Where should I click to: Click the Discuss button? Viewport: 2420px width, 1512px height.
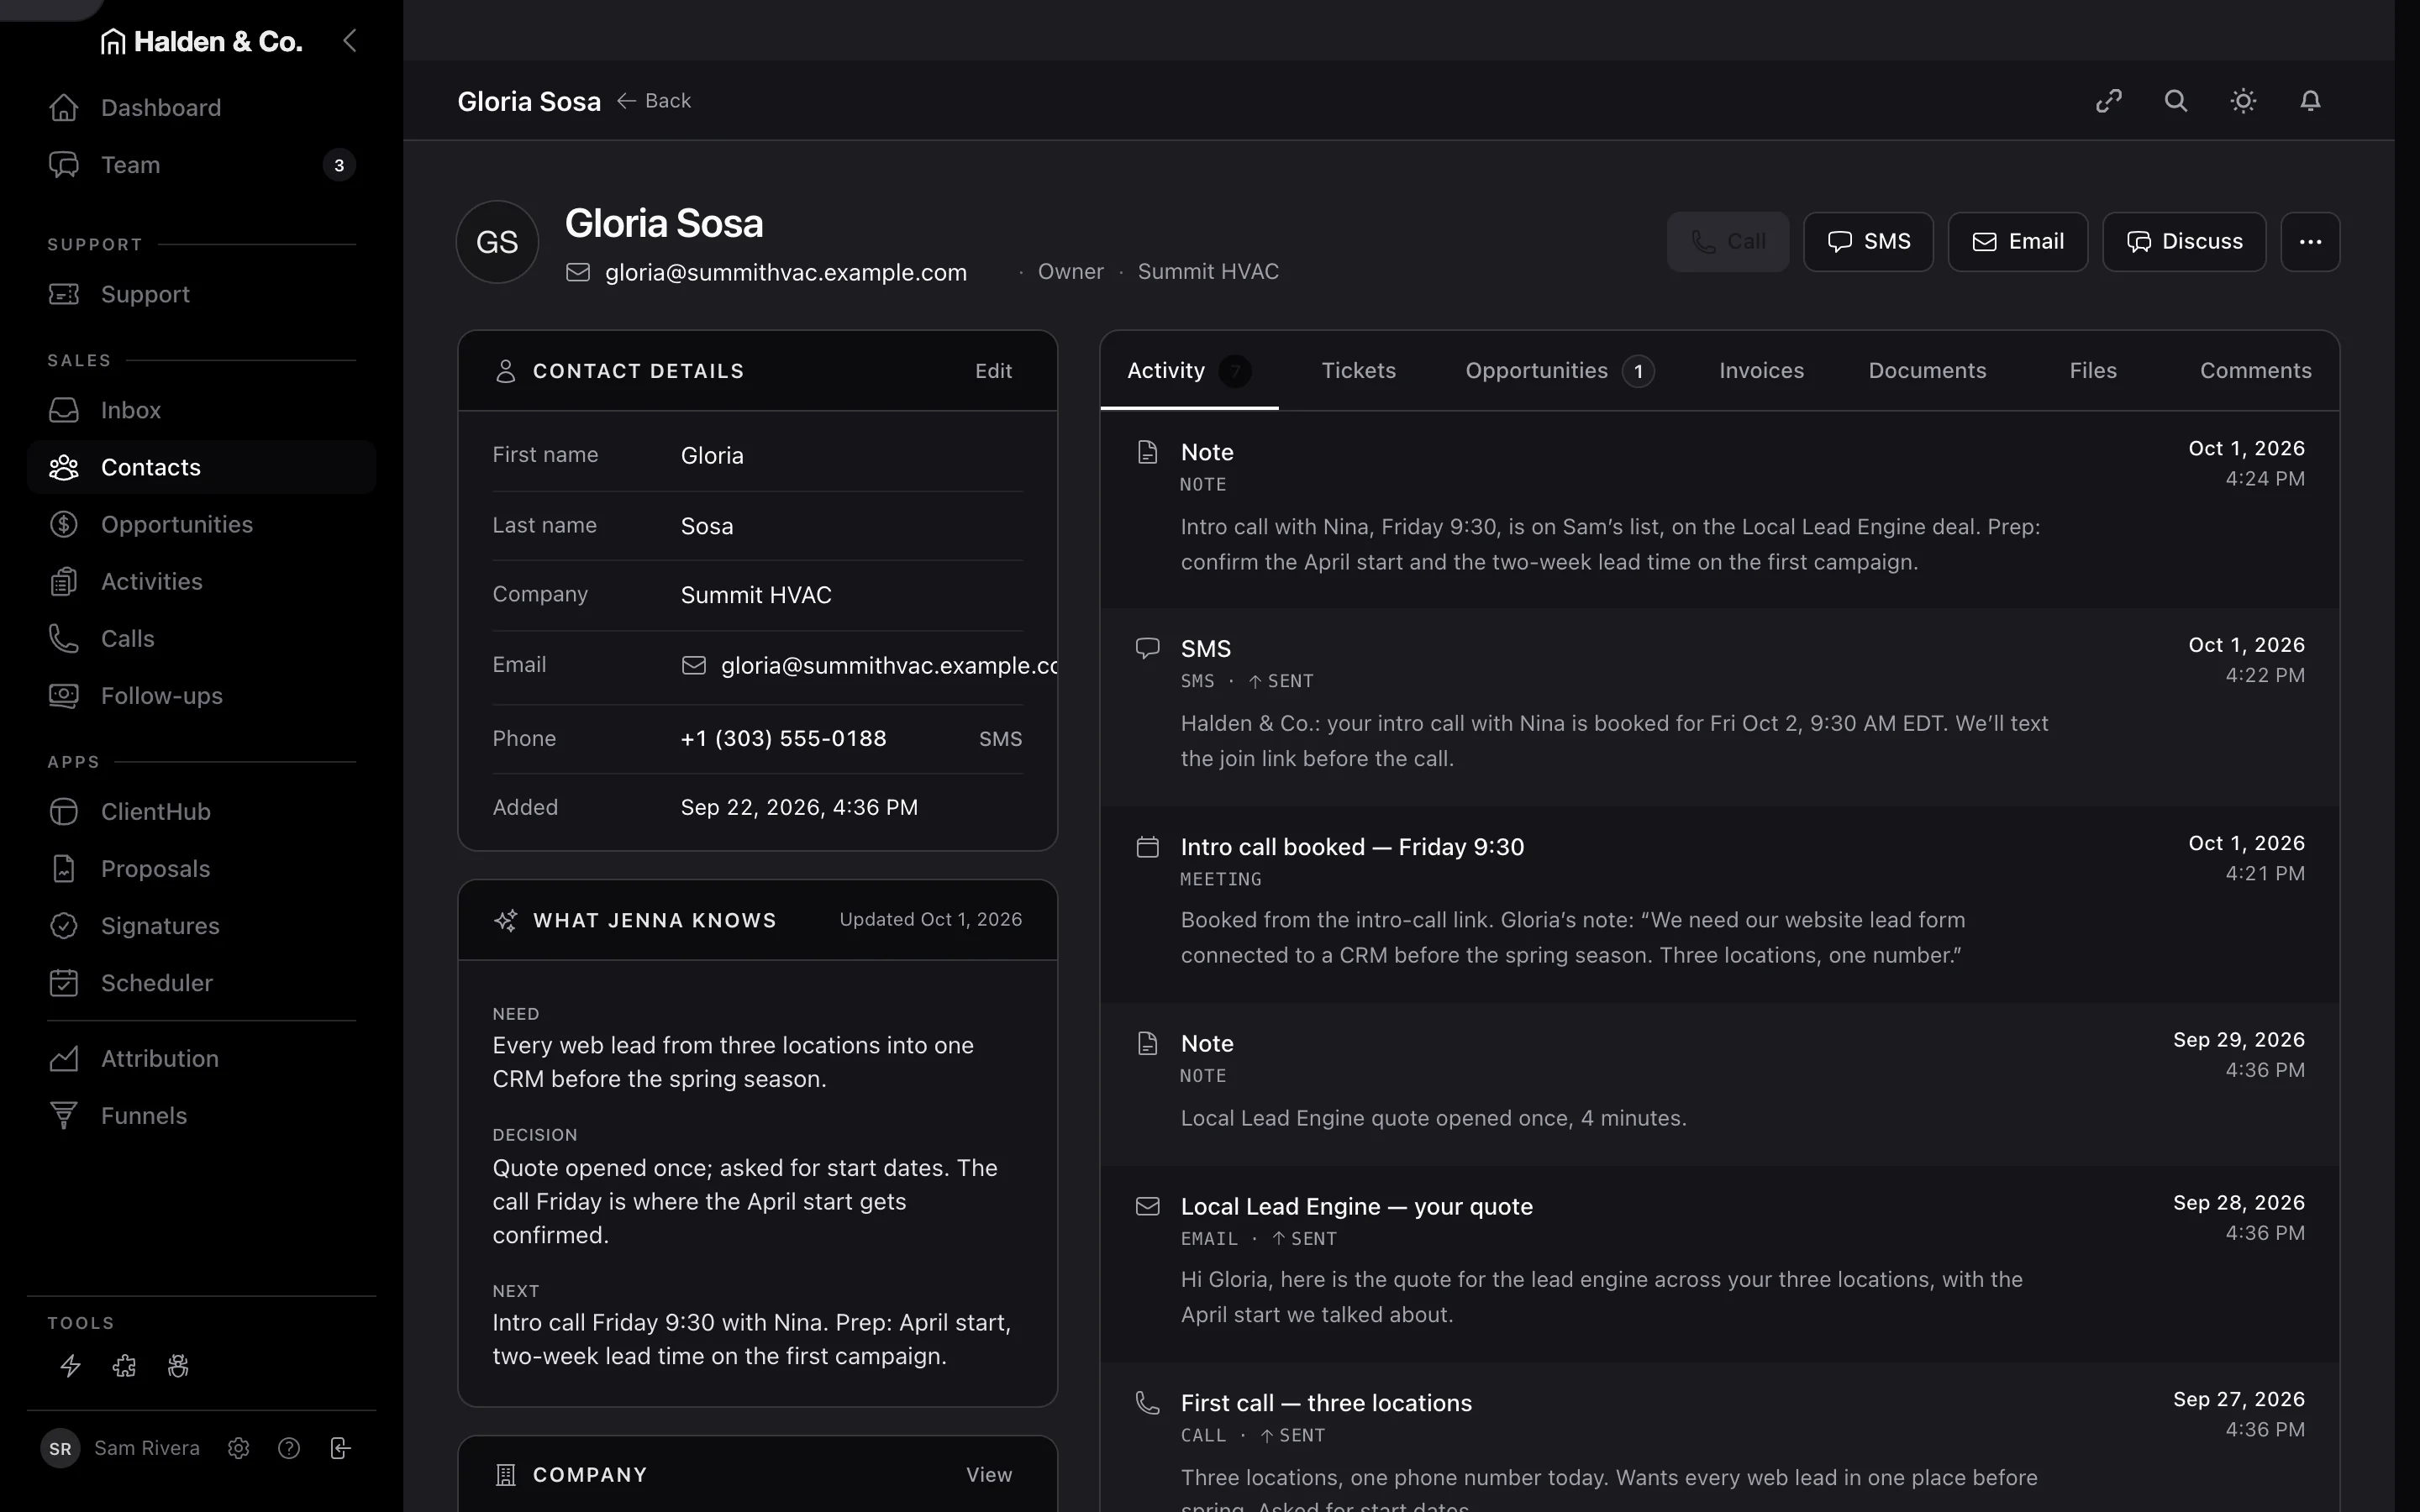[2184, 242]
